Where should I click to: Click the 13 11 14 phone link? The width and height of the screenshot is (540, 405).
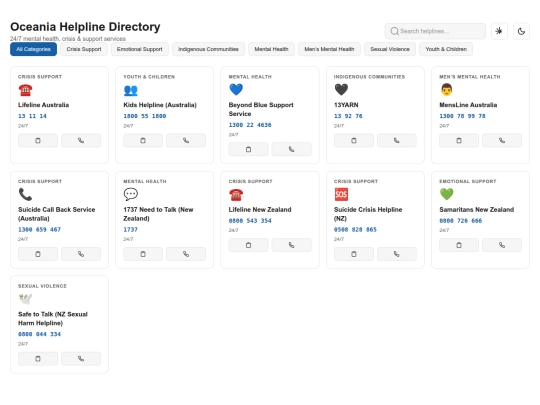(x=32, y=116)
